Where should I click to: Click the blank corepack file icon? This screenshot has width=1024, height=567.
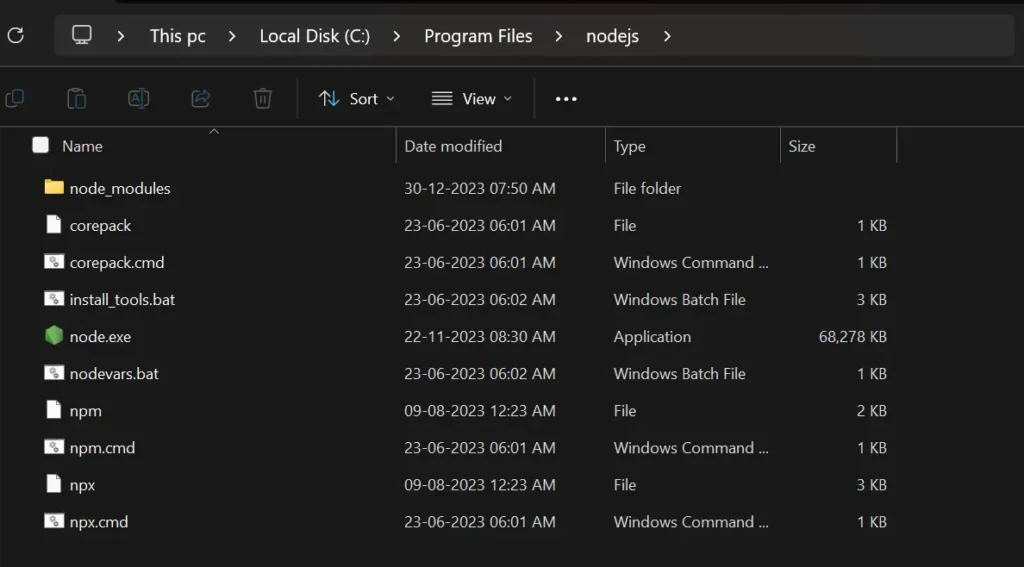[54, 225]
